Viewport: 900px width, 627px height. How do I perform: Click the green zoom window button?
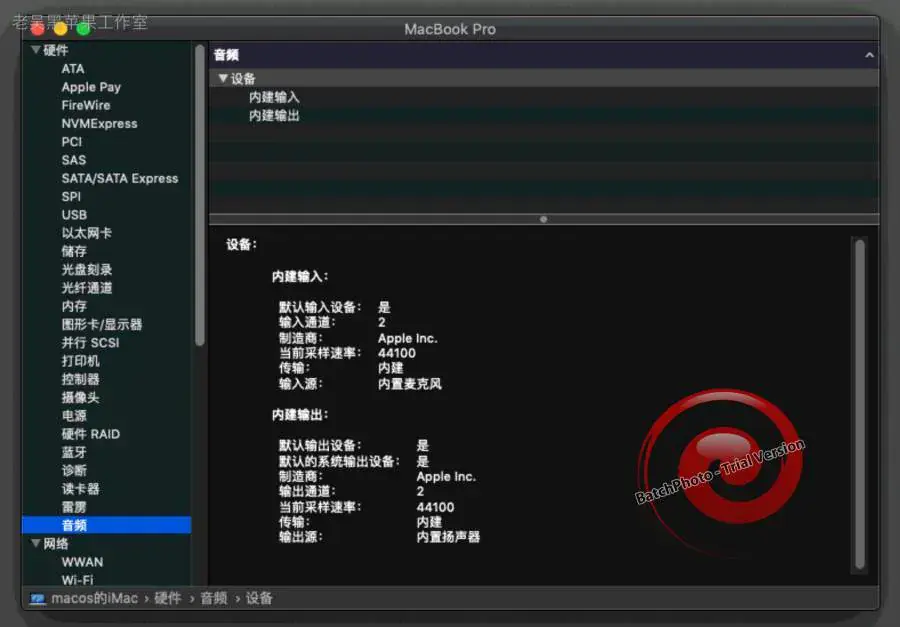tap(83, 28)
